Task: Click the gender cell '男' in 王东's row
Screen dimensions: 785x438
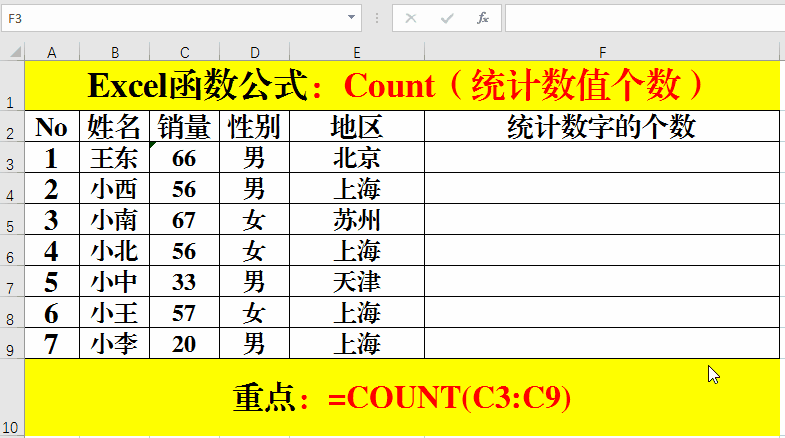Action: coord(255,157)
